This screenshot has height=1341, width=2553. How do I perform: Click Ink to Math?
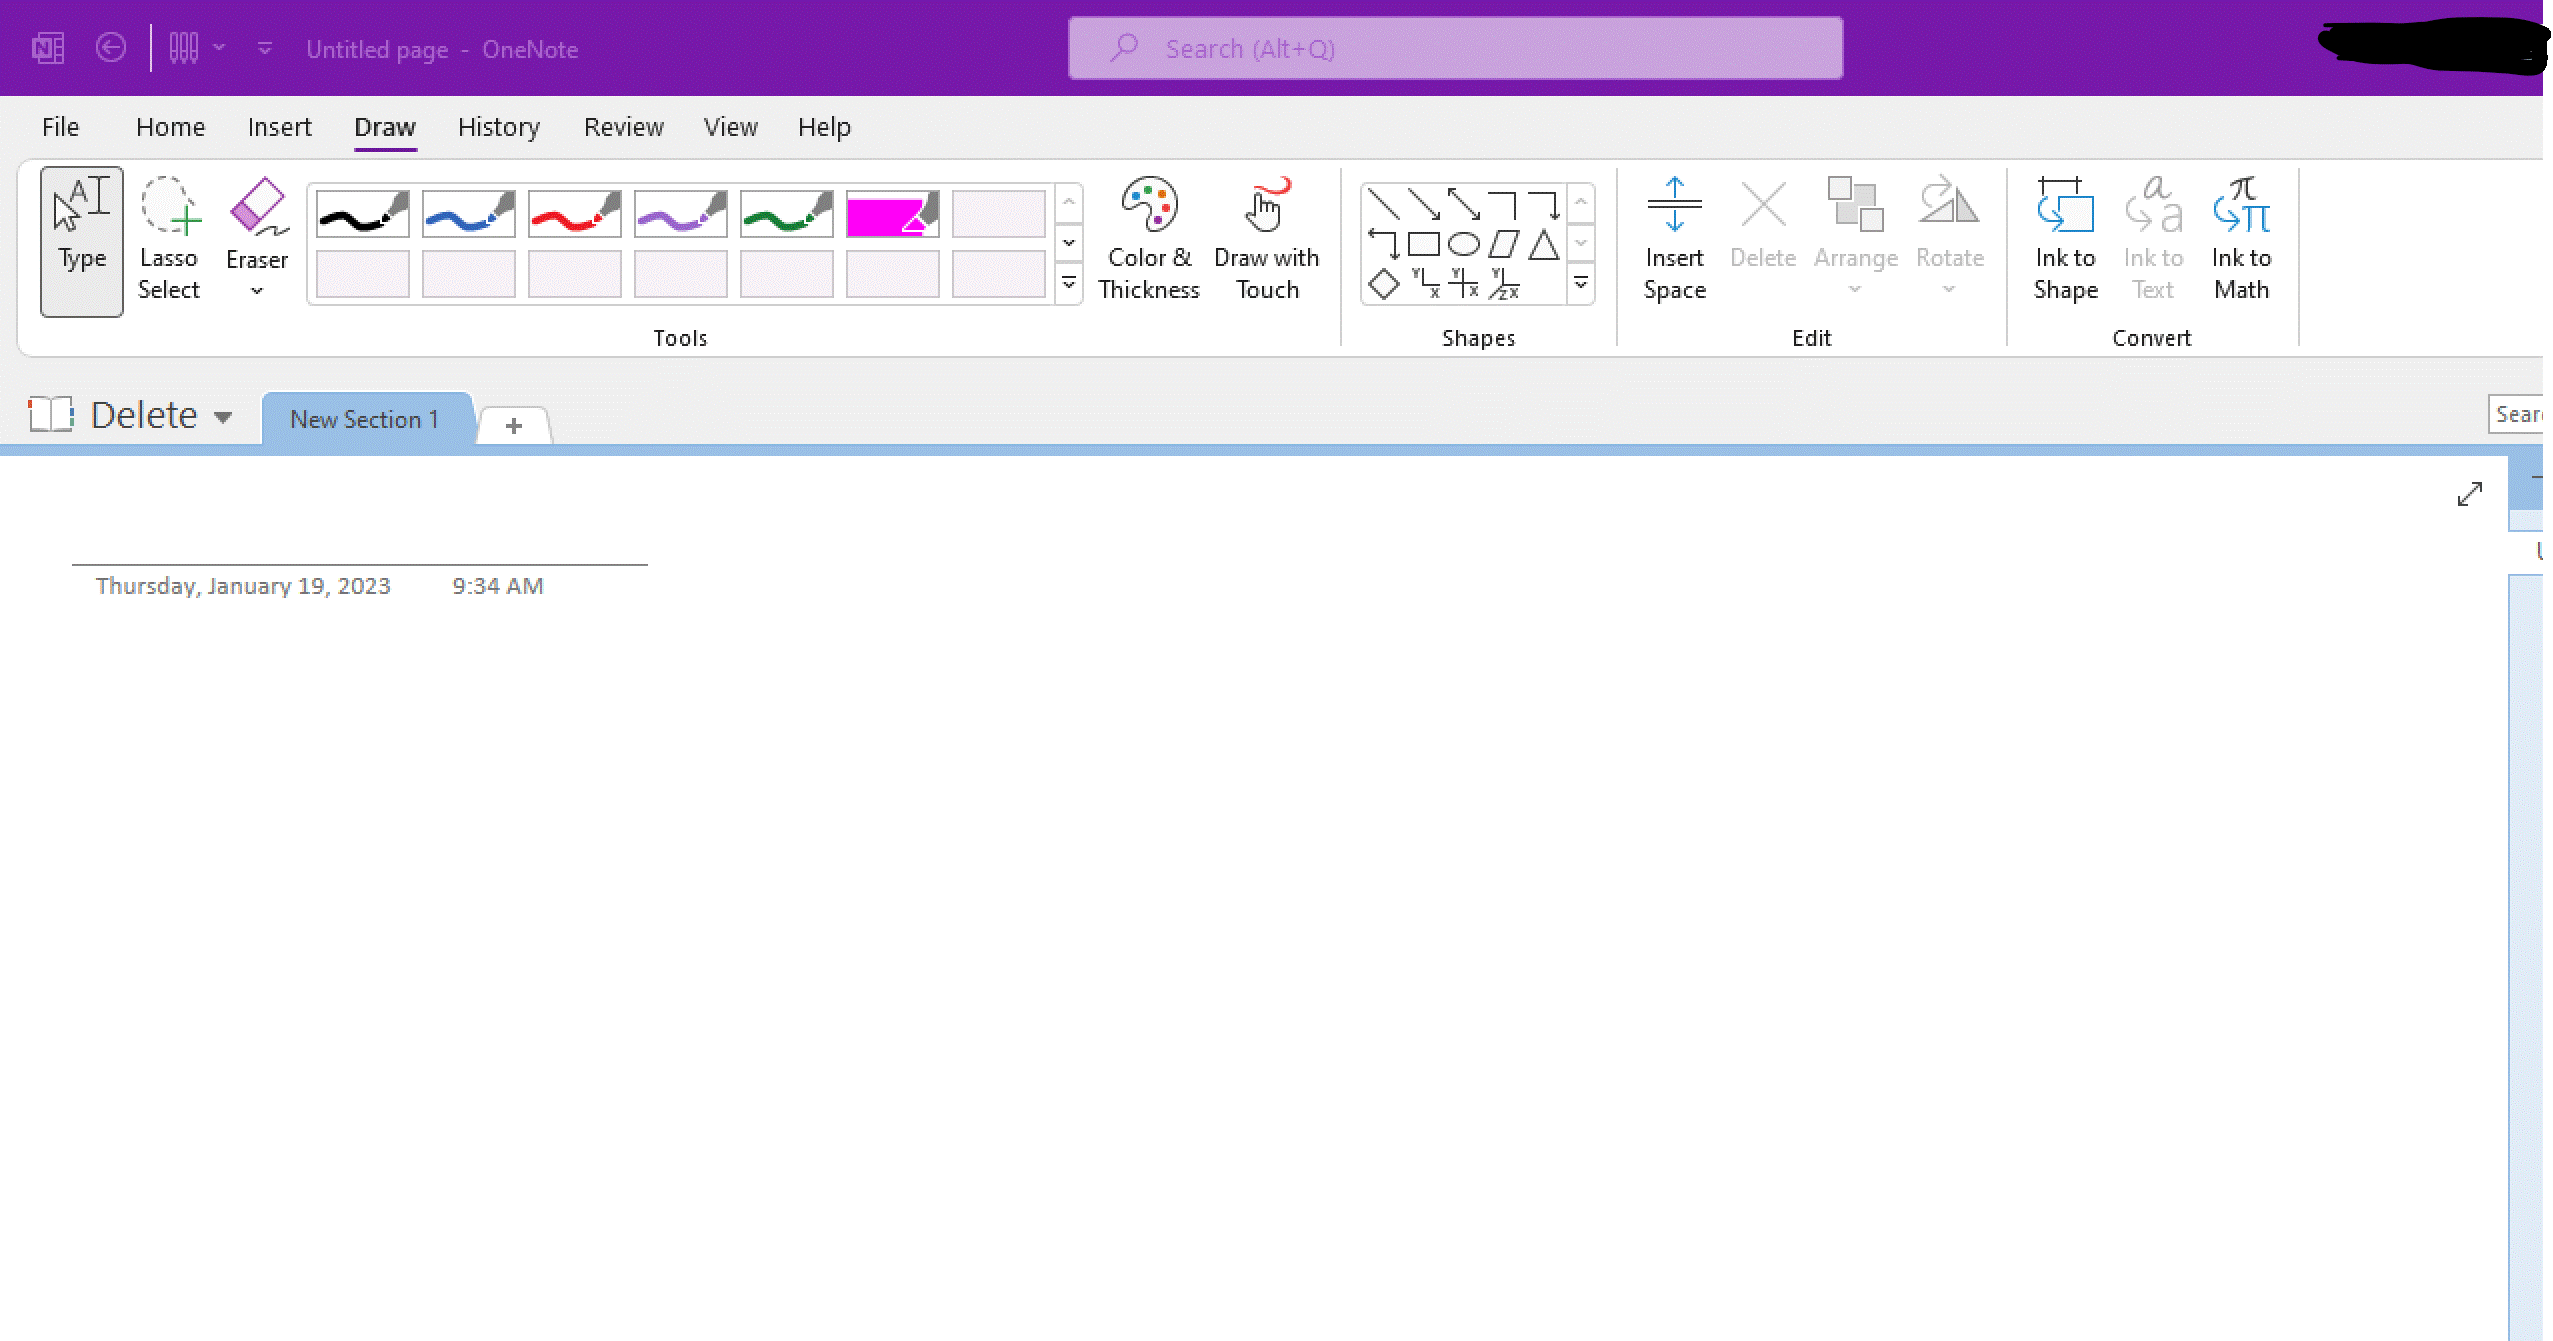click(x=2242, y=241)
